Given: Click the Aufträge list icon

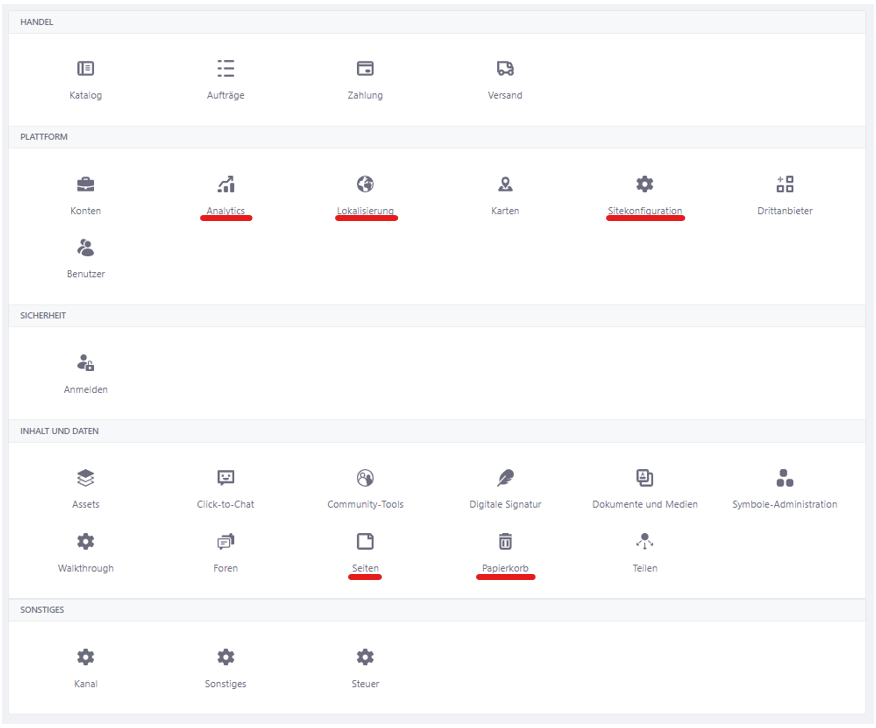Looking at the screenshot, I should pyautogui.click(x=226, y=69).
